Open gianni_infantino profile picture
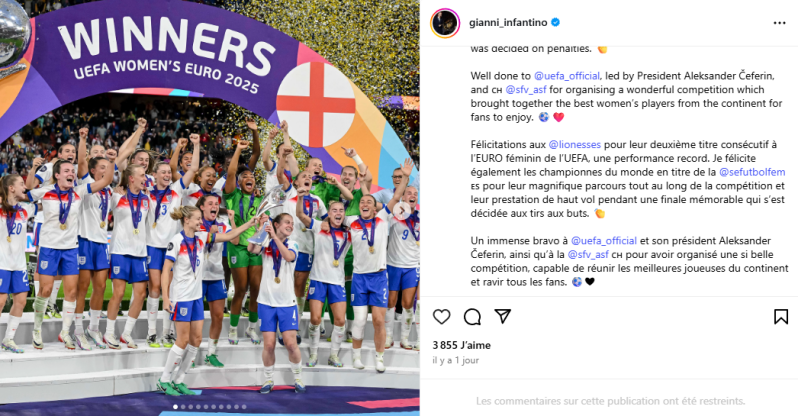Viewport: 798px width, 416px height. coord(445,23)
